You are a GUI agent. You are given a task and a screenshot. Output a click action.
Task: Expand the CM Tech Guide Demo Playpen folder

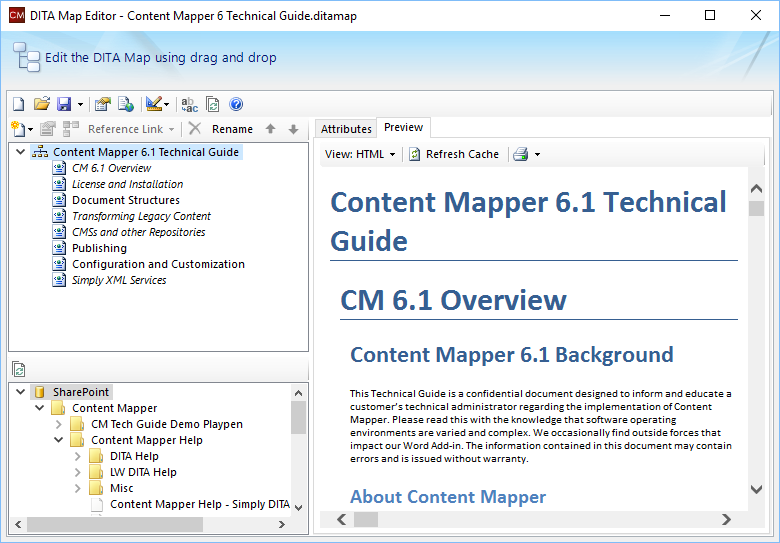coord(59,424)
